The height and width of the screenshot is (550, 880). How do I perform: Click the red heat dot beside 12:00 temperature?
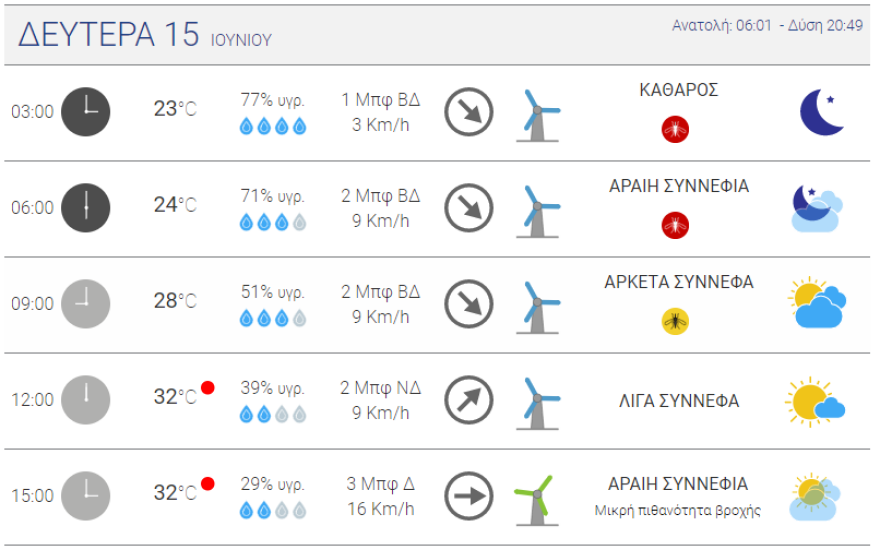pyautogui.click(x=208, y=388)
